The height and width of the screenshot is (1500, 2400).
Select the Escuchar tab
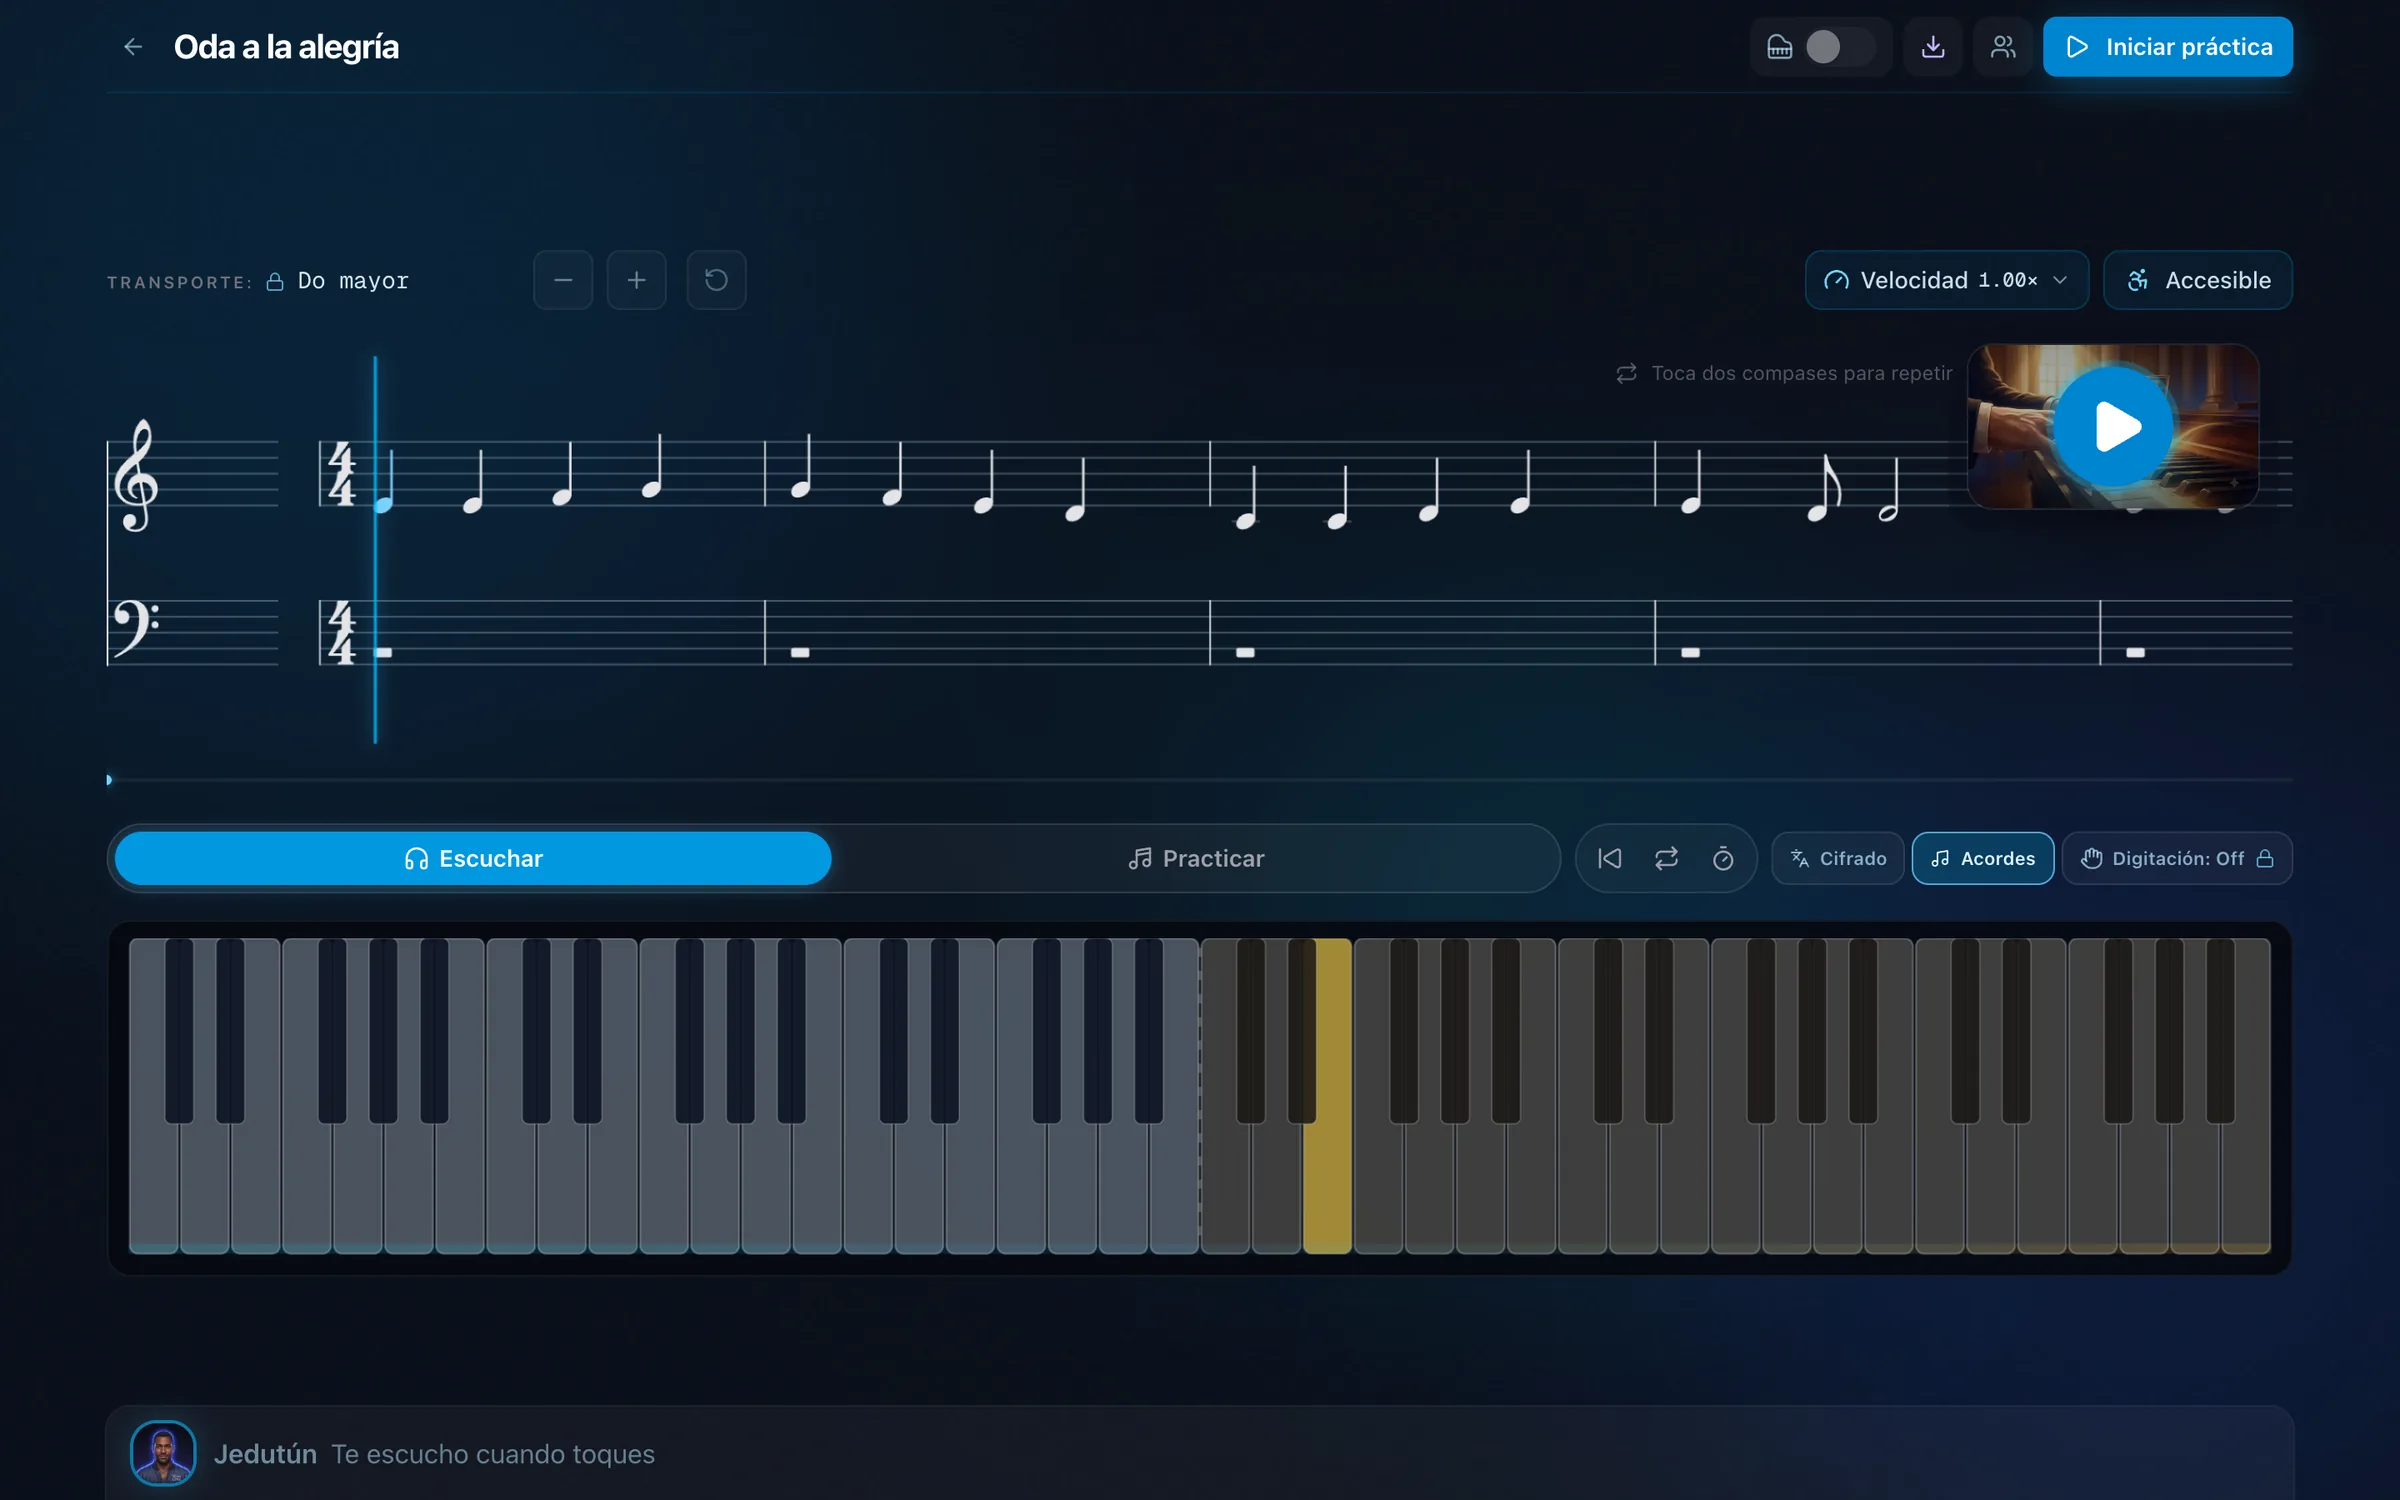tap(473, 858)
